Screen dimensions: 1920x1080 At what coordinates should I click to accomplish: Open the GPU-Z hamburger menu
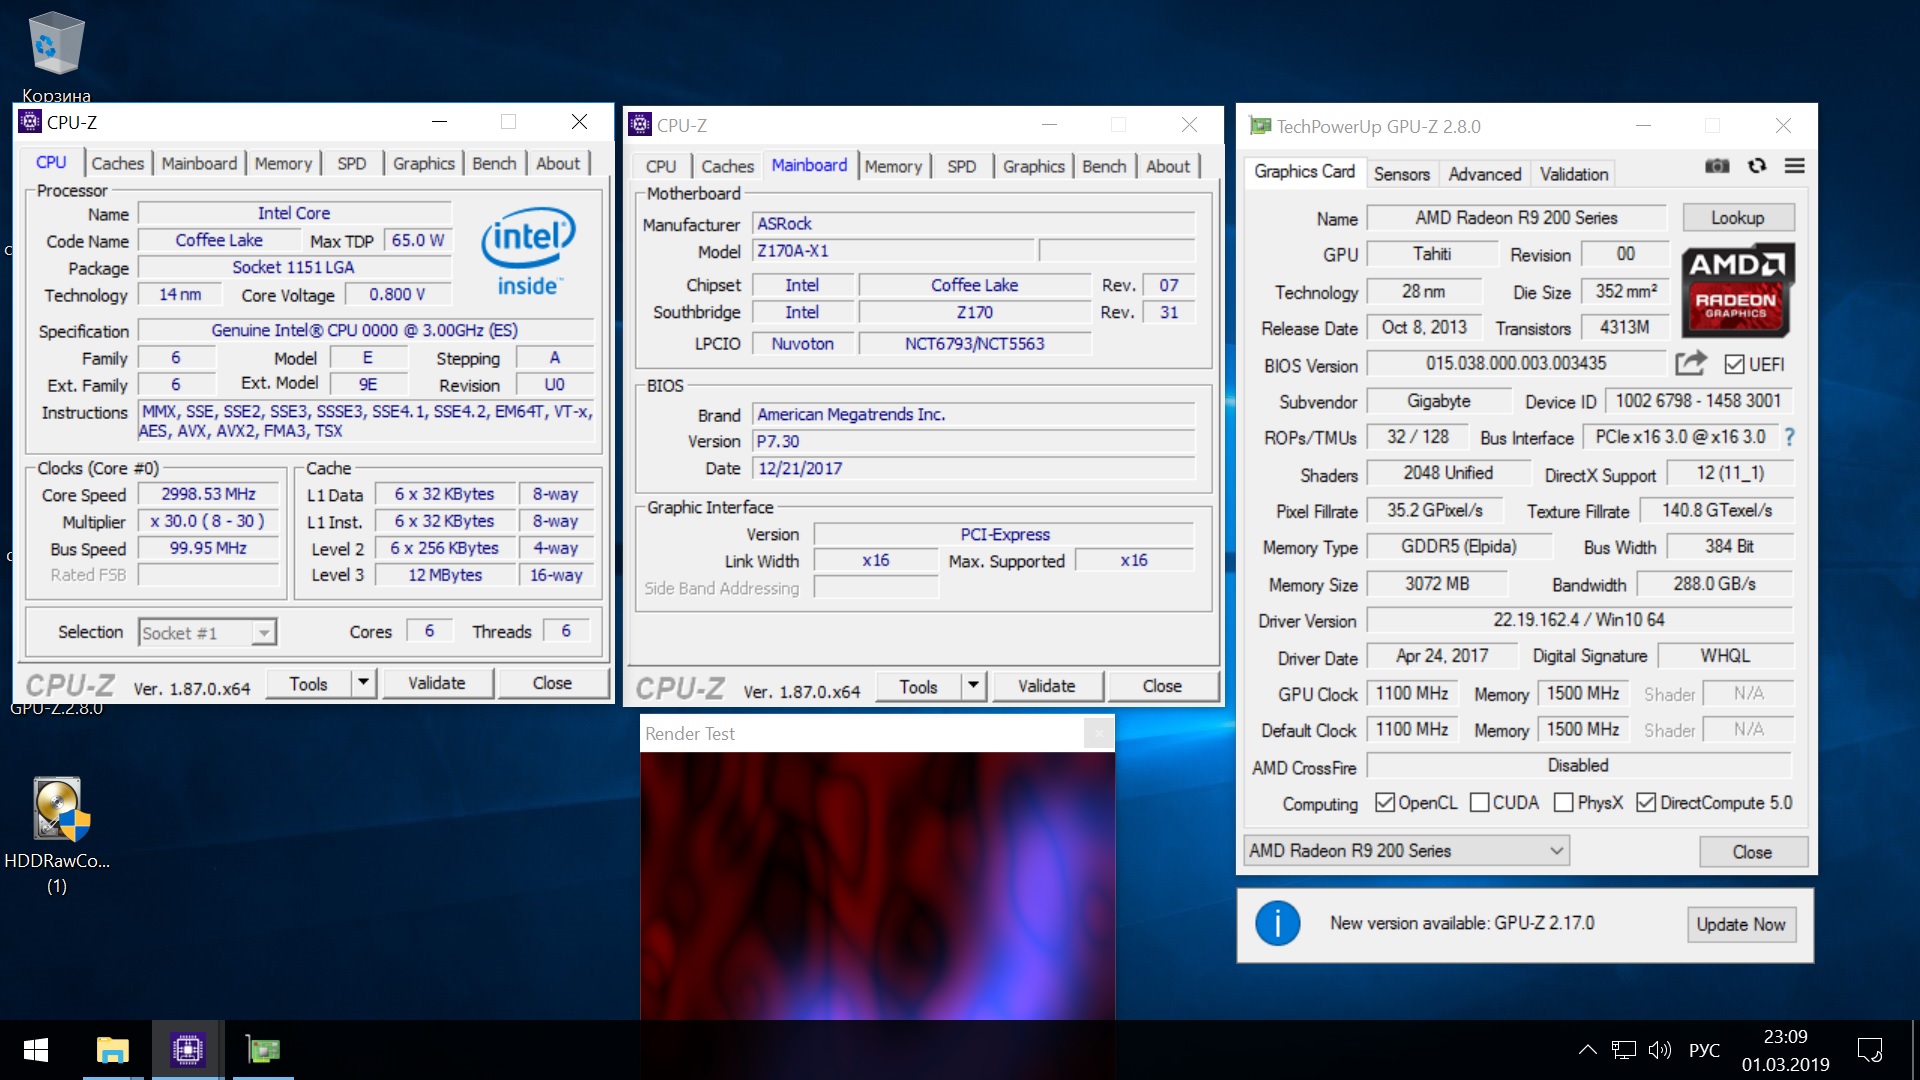(x=1795, y=166)
